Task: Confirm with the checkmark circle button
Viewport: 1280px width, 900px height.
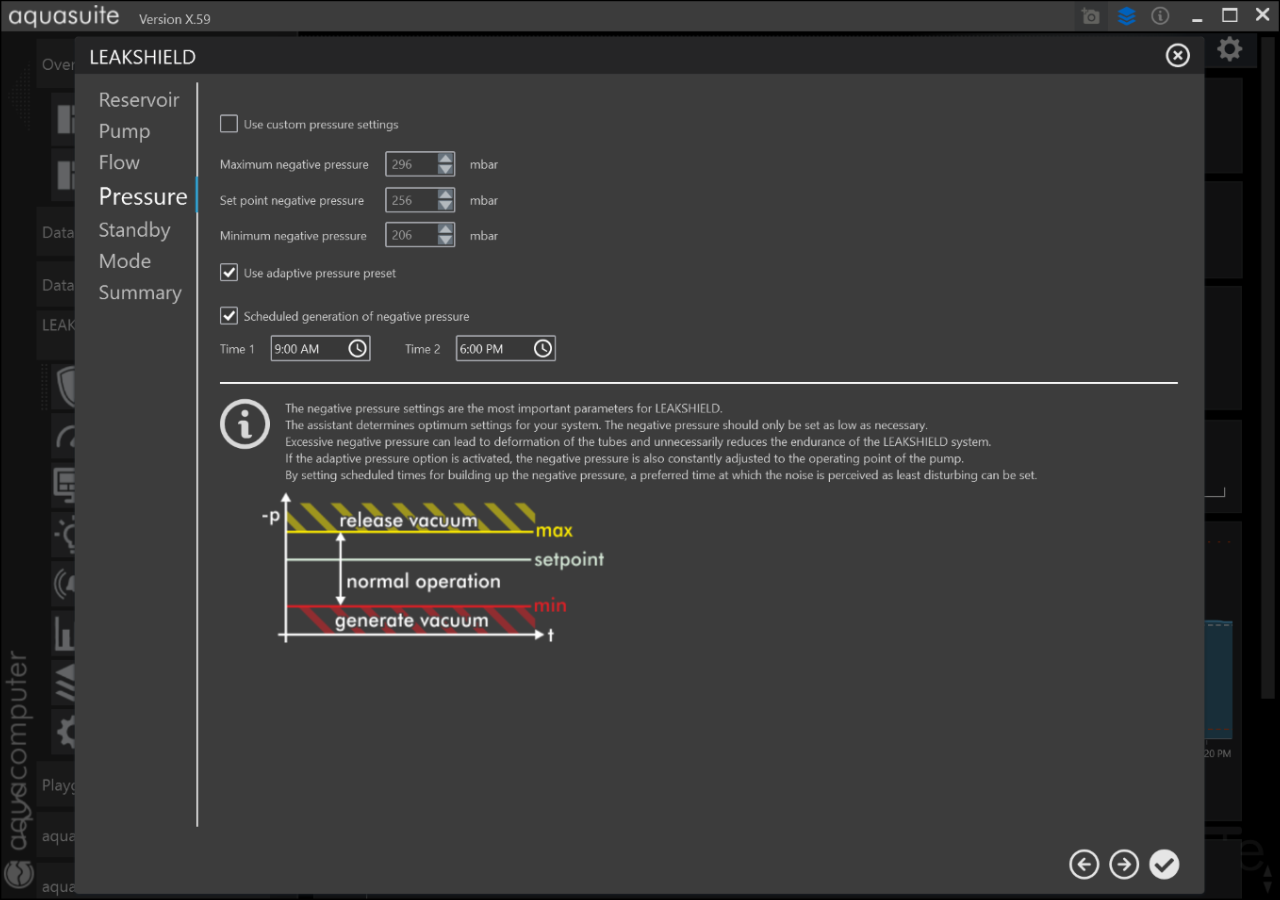Action: [x=1164, y=864]
